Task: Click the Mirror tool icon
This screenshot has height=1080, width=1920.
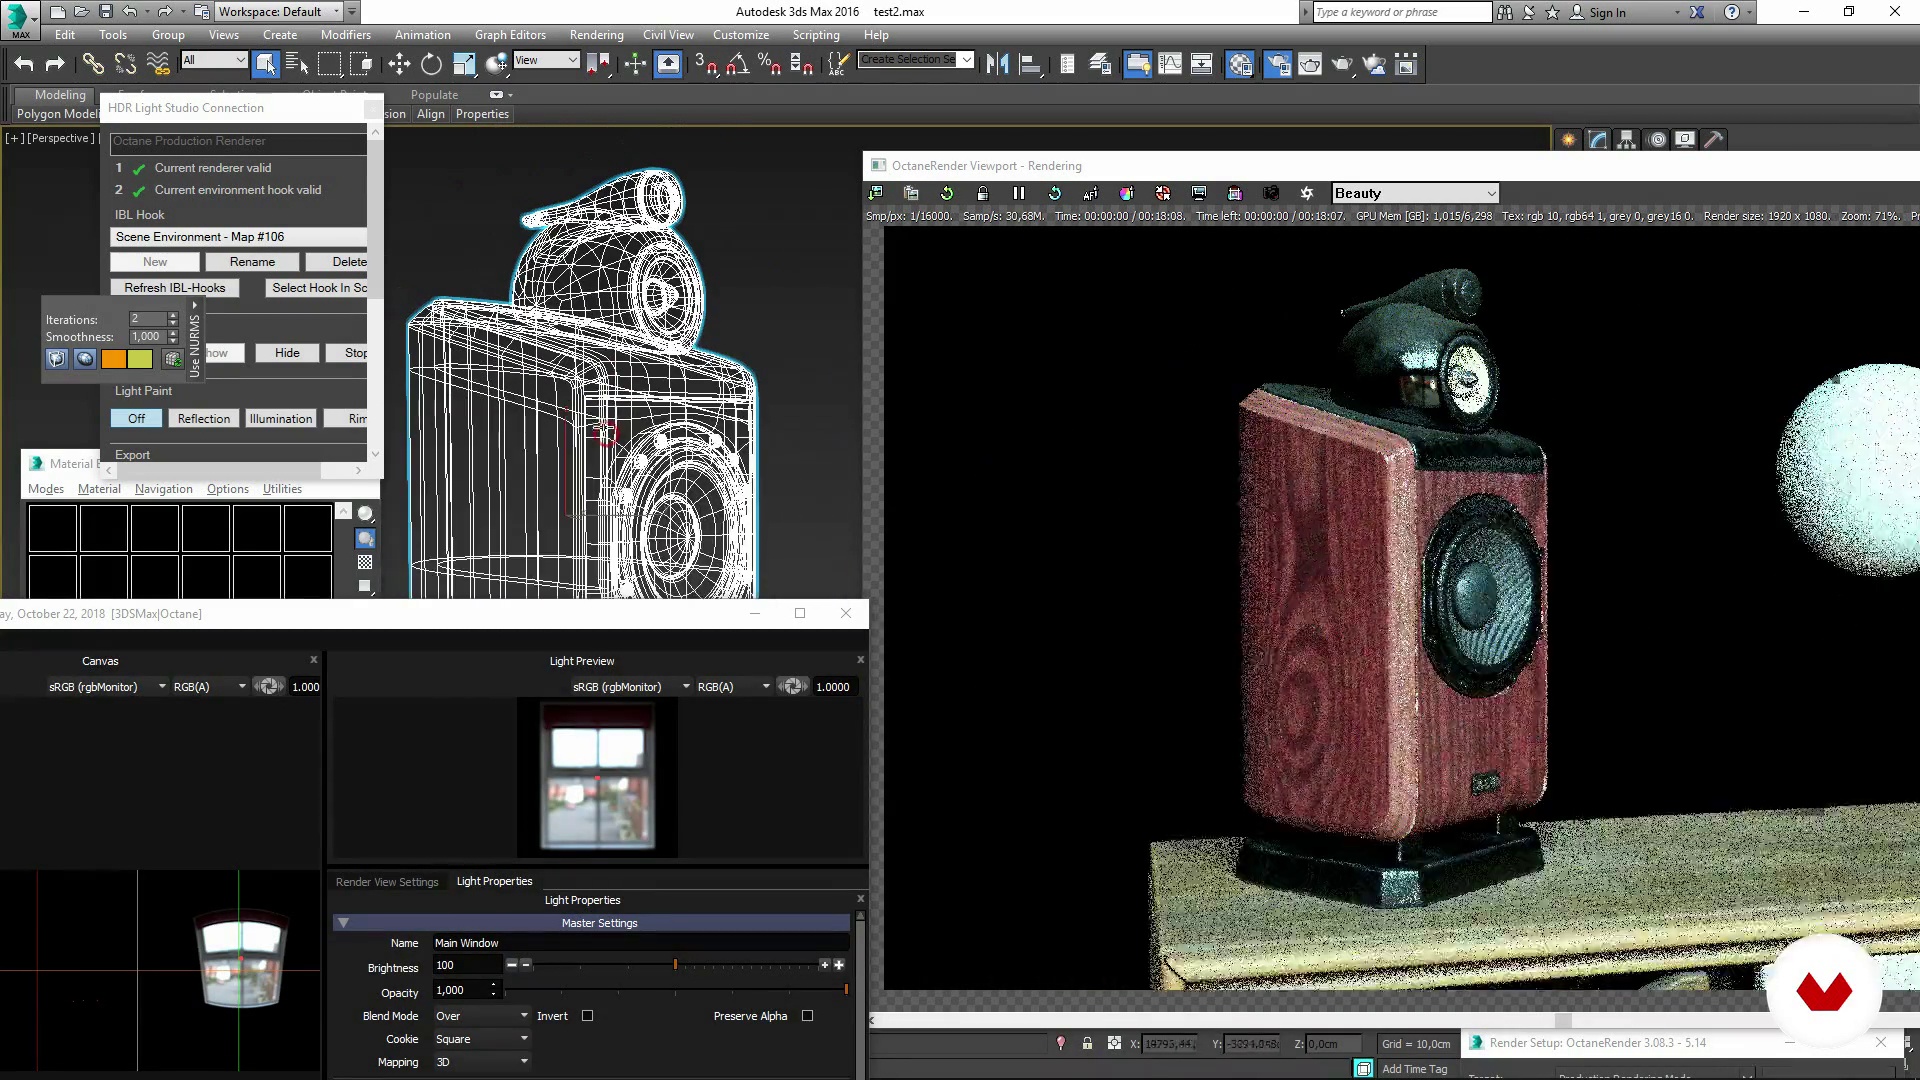Action: (997, 65)
